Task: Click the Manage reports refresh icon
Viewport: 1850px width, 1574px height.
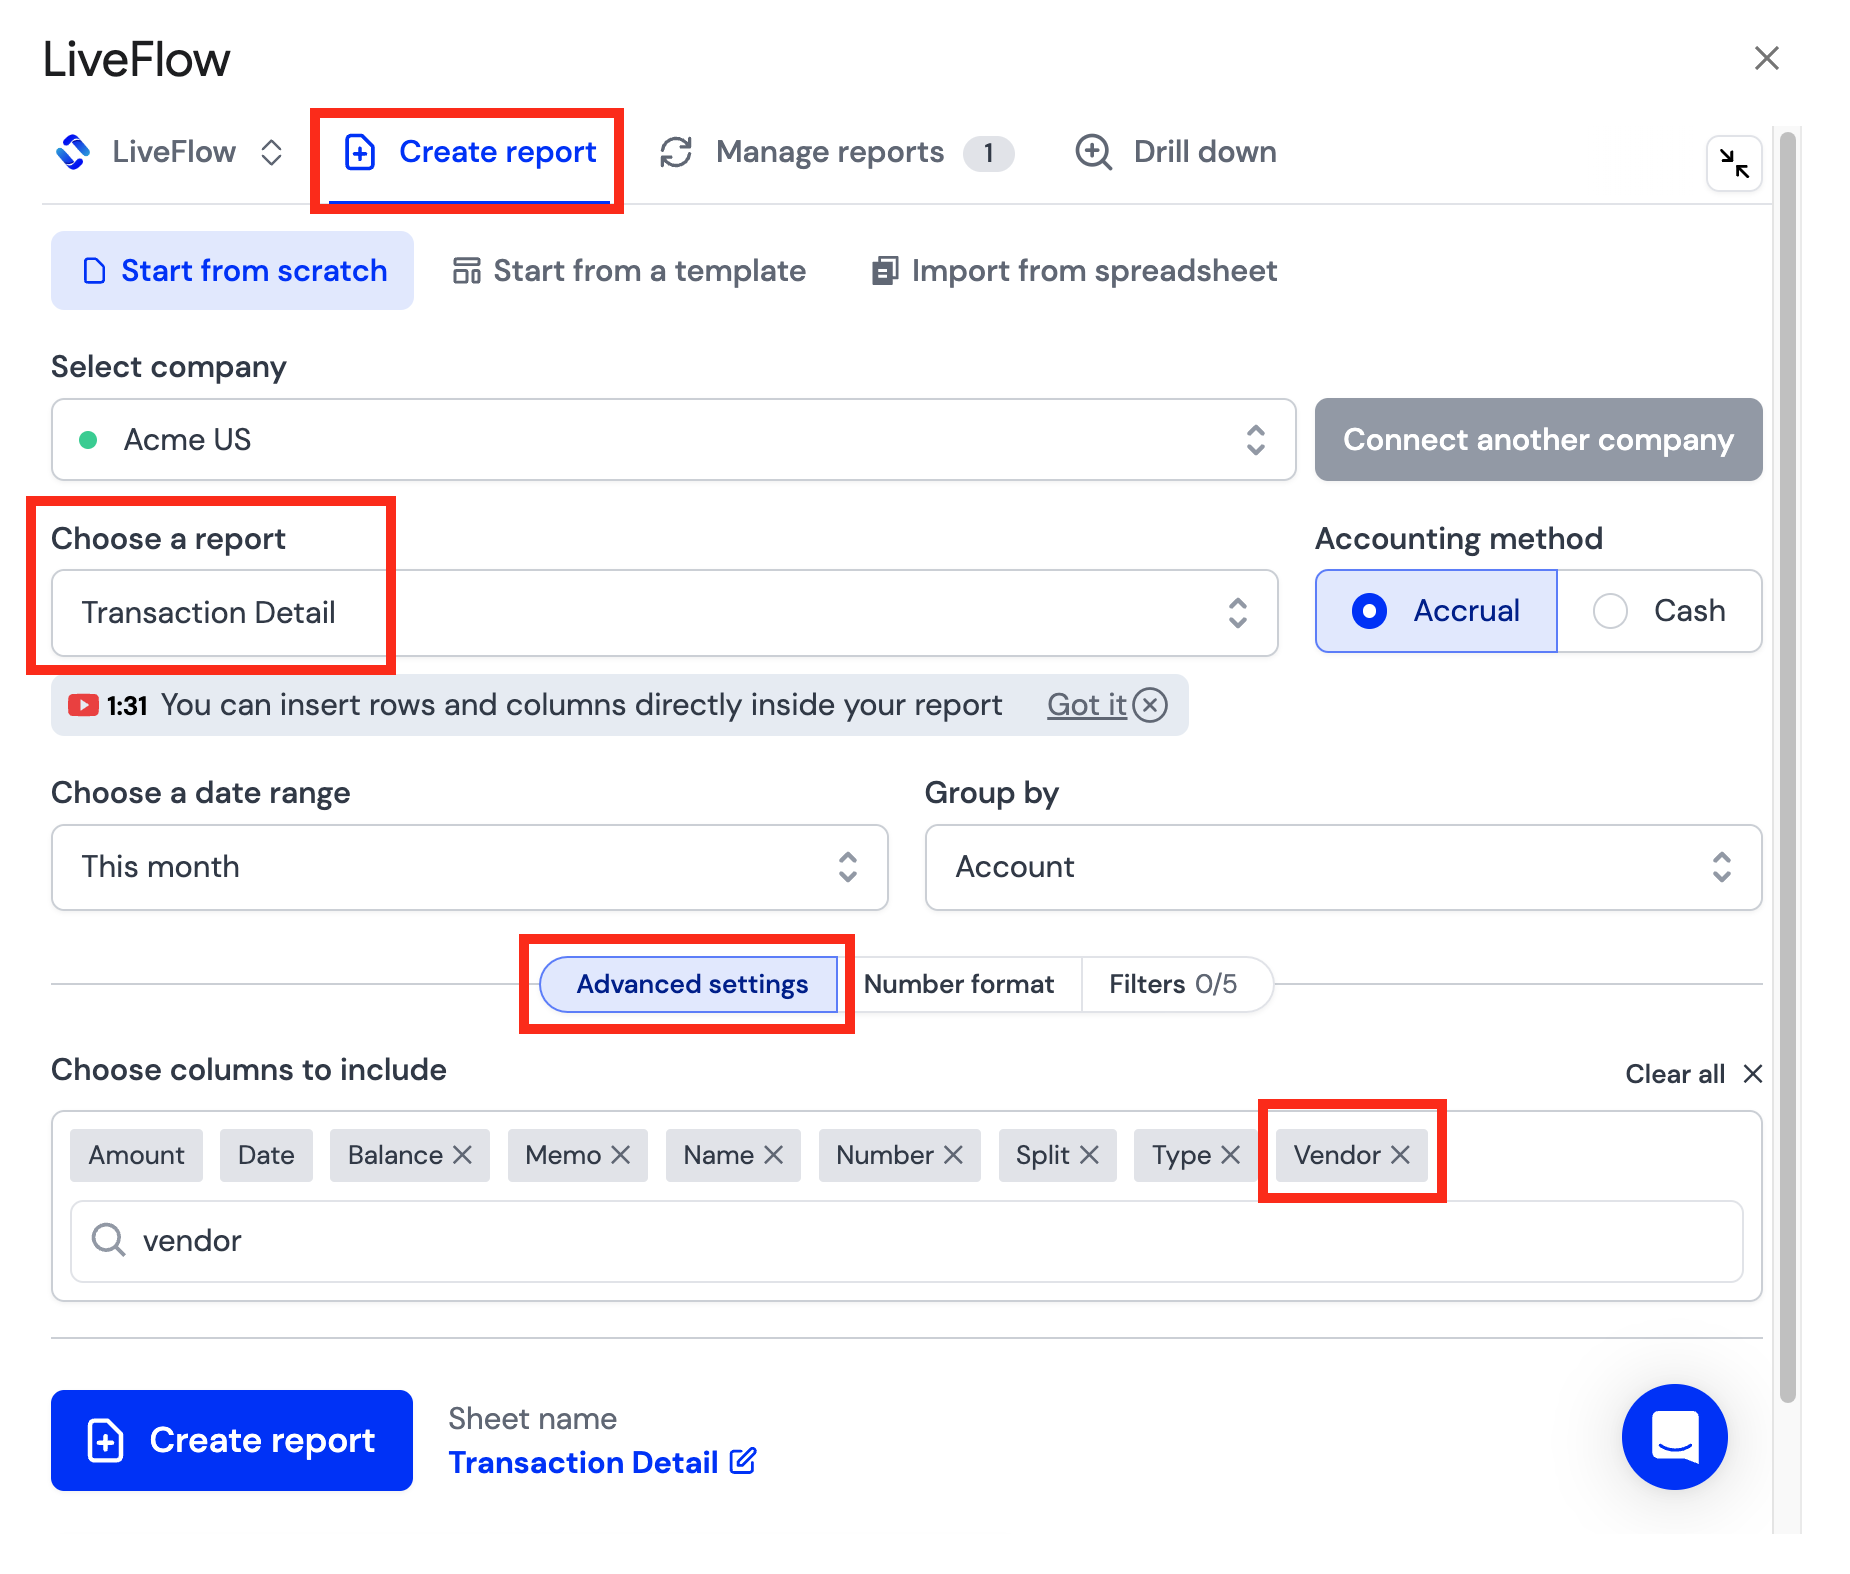Action: click(676, 152)
